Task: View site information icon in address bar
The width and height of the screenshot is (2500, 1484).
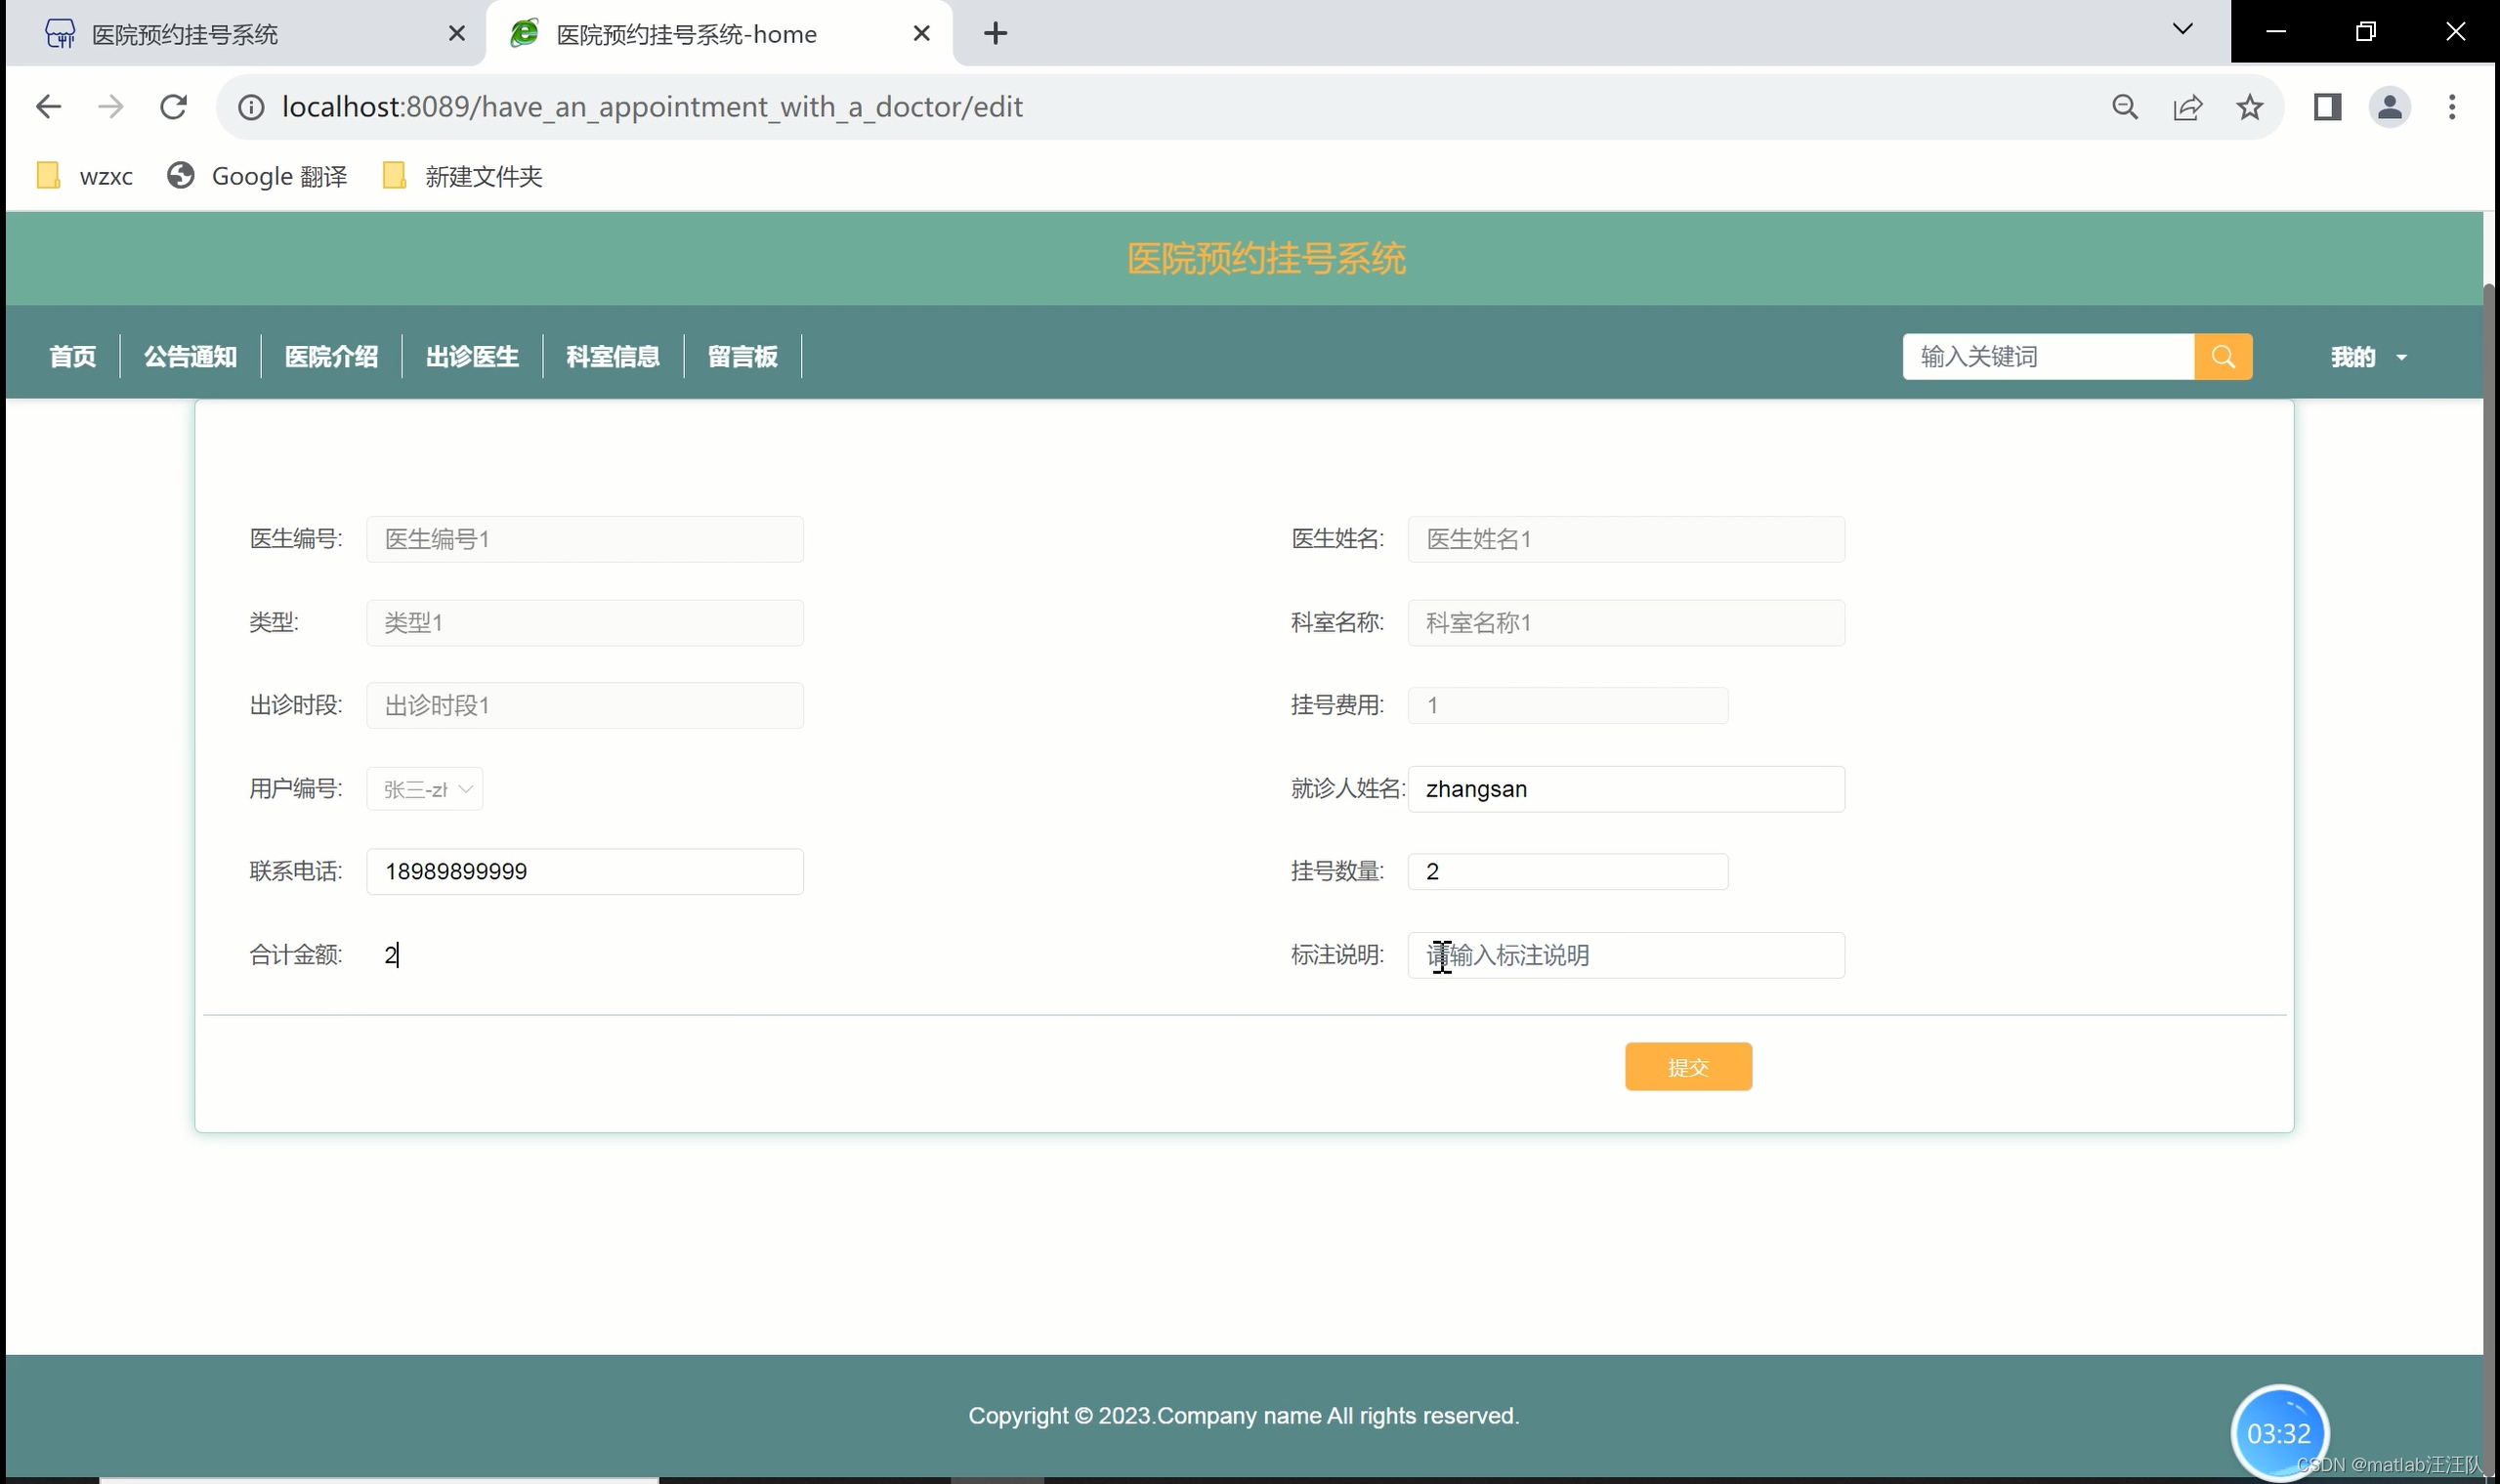Action: click(x=251, y=107)
